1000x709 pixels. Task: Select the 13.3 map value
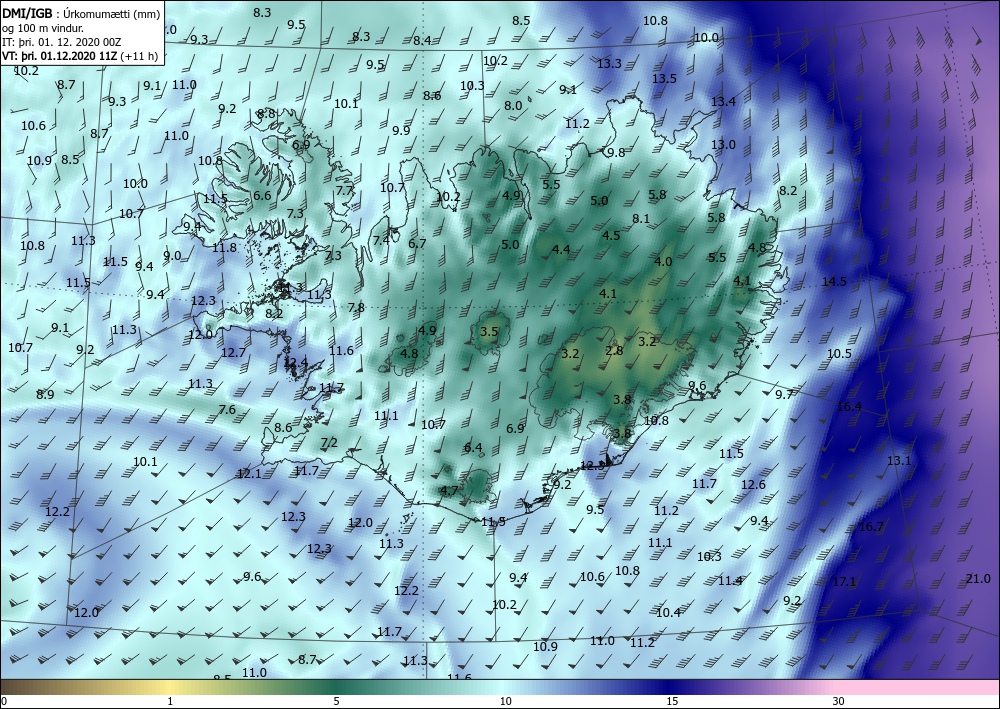[609, 63]
